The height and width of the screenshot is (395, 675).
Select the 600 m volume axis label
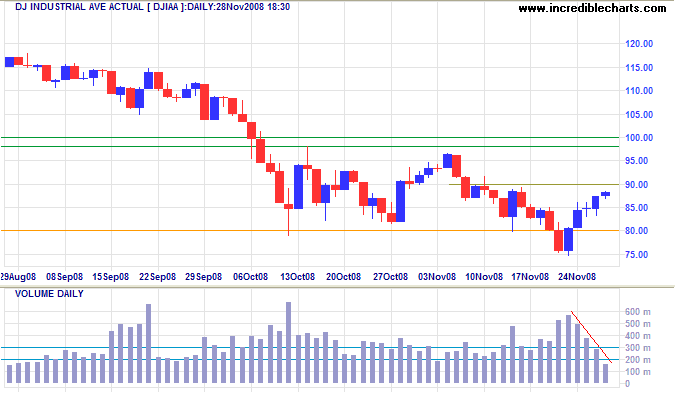(x=638, y=312)
